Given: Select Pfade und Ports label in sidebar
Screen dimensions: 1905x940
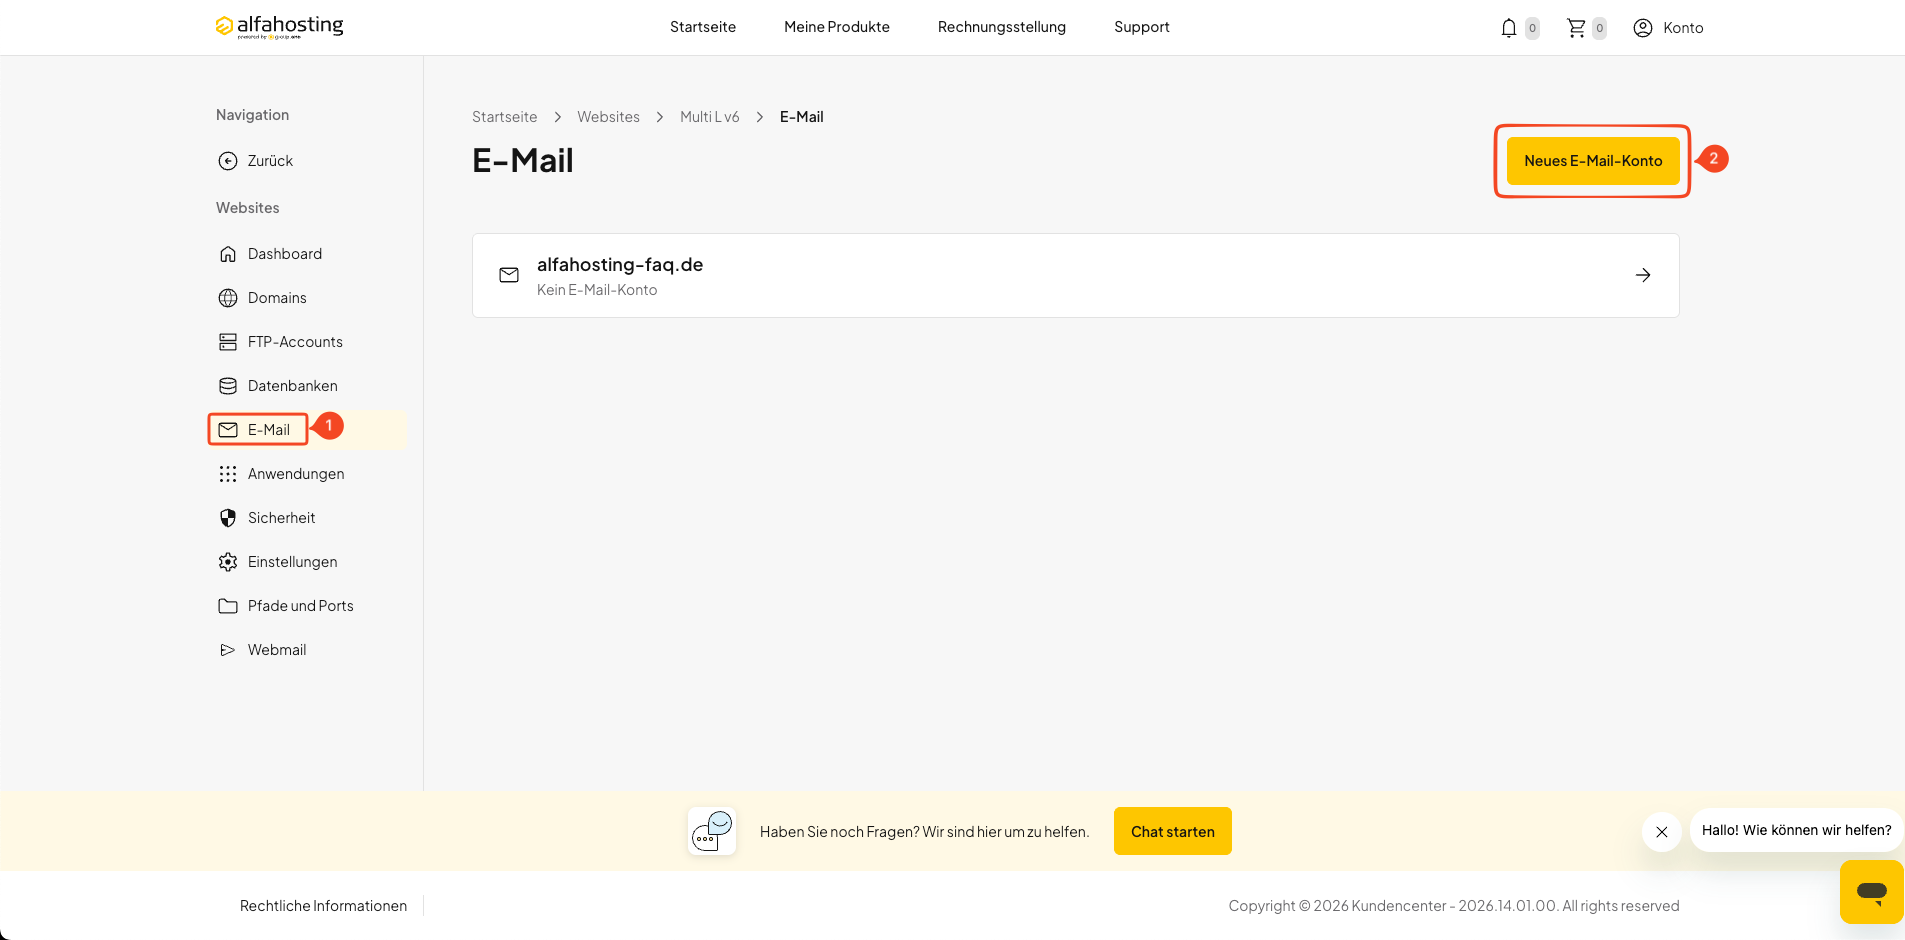Looking at the screenshot, I should coord(301,606).
